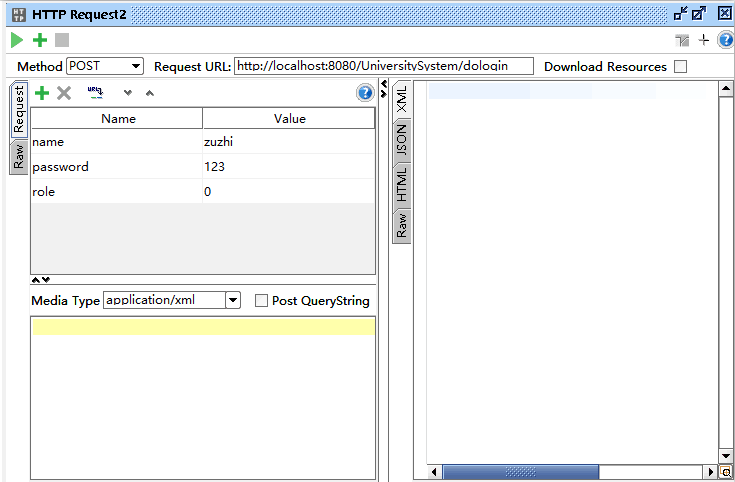Close the HTTP Request2 window
The height and width of the screenshot is (482, 735).
click(725, 14)
